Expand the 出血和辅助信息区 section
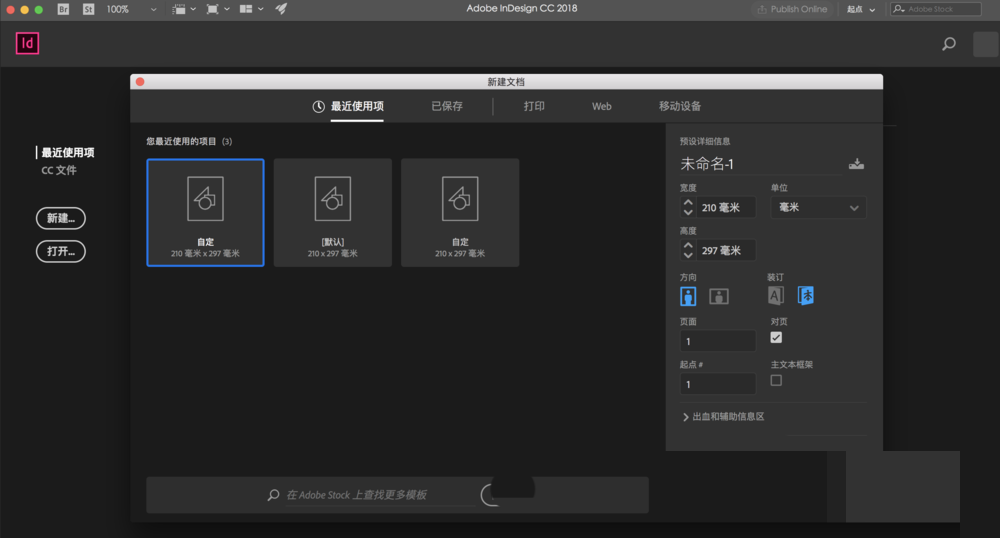Screen dimensions: 1000x538 [722, 417]
